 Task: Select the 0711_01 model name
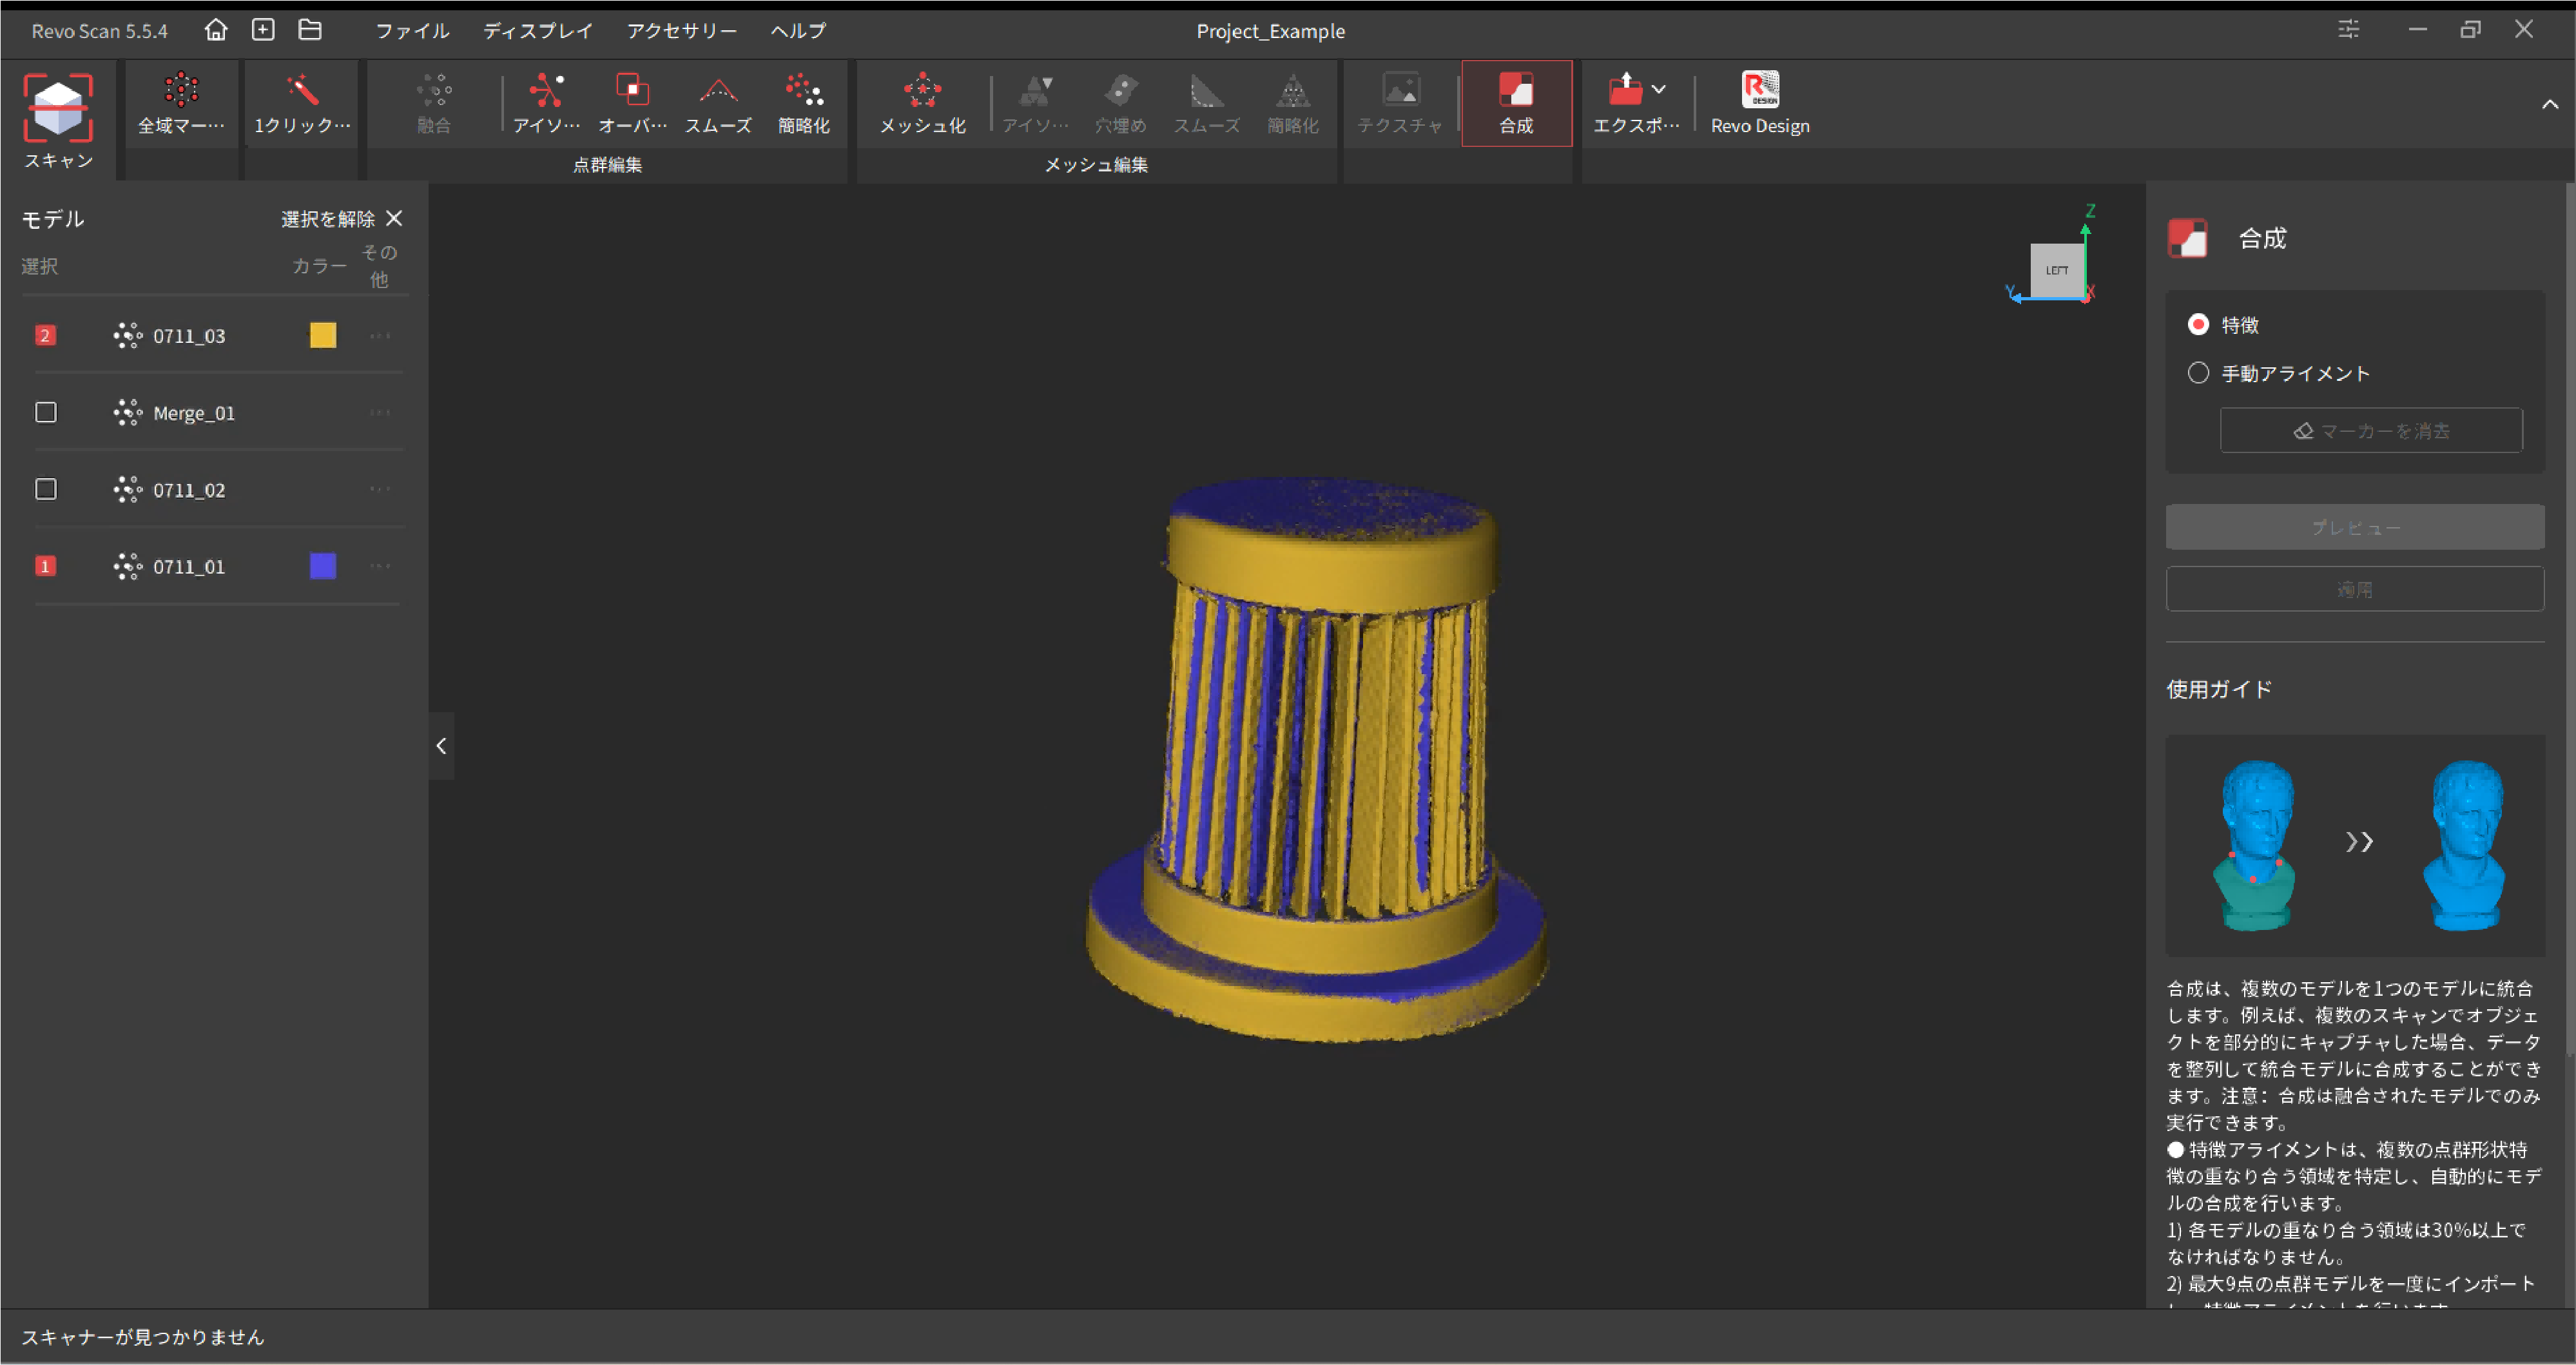(x=189, y=567)
